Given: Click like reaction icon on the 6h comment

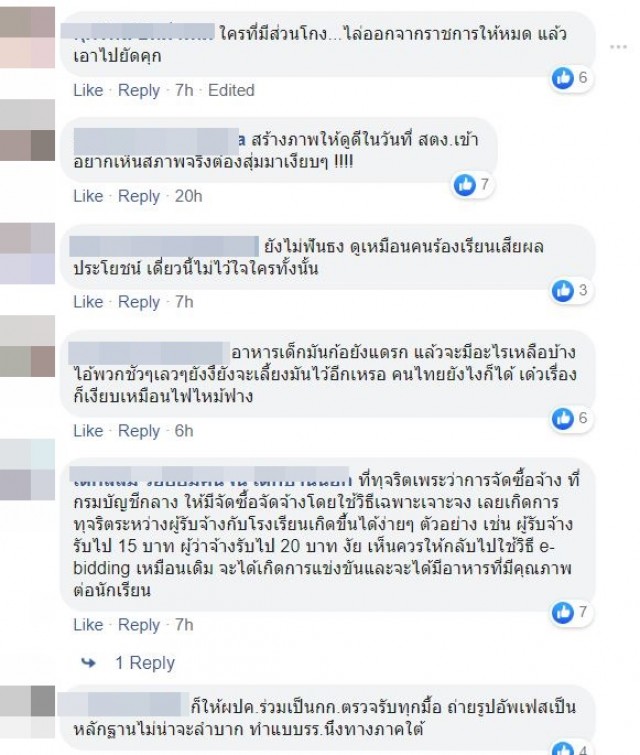Looking at the screenshot, I should (x=562, y=418).
